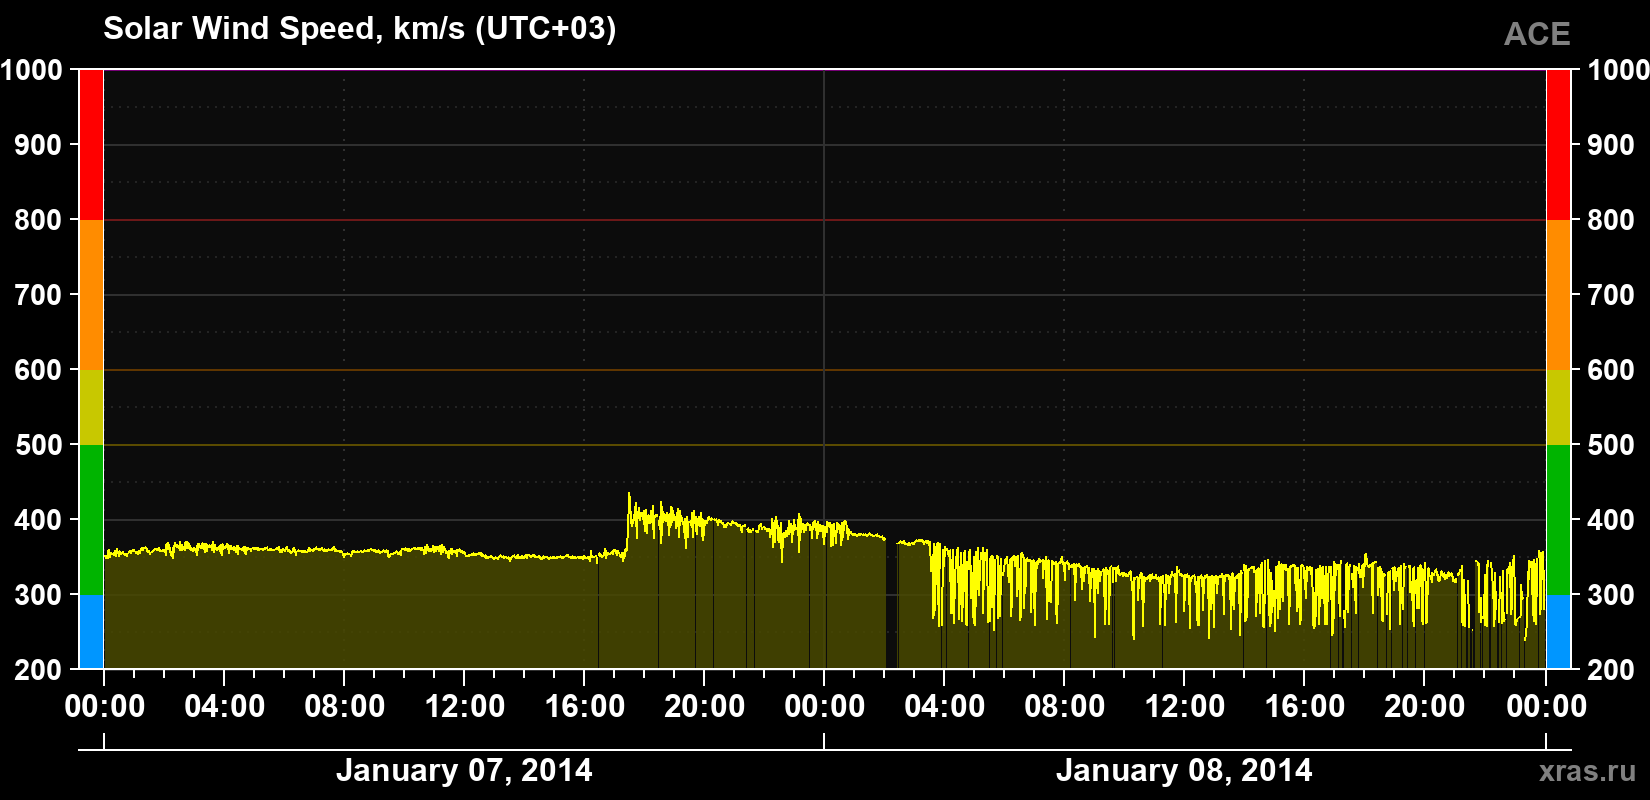
Task: Click the 20:00 time label for January 08
Action: tap(1425, 707)
